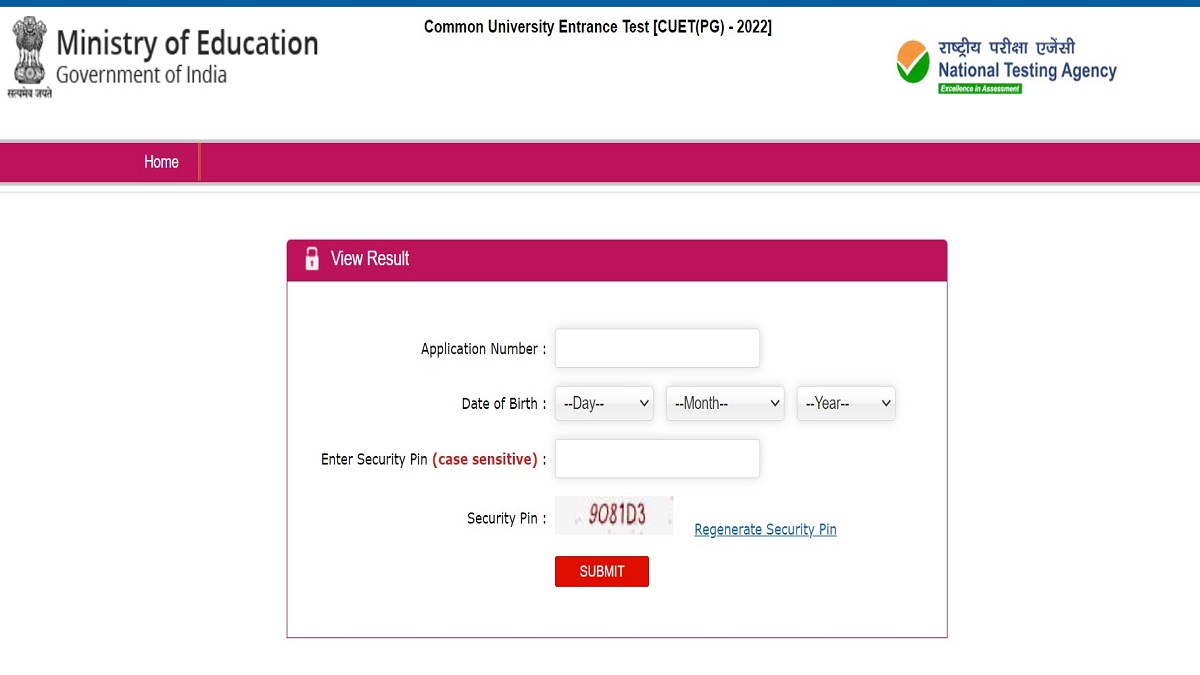Click the Application Number label
This screenshot has width=1200, height=675.
[484, 349]
